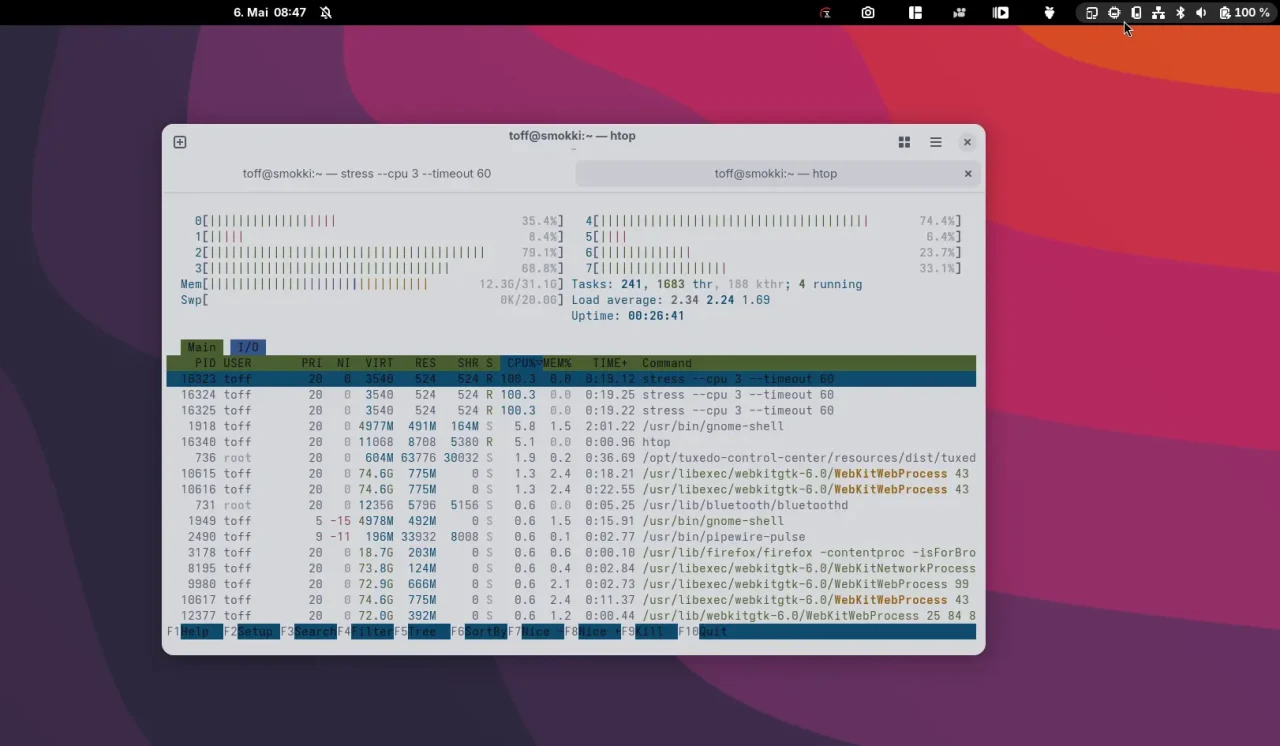Click the screenshot camera icon in top bar
The image size is (1280, 746).
click(x=868, y=13)
